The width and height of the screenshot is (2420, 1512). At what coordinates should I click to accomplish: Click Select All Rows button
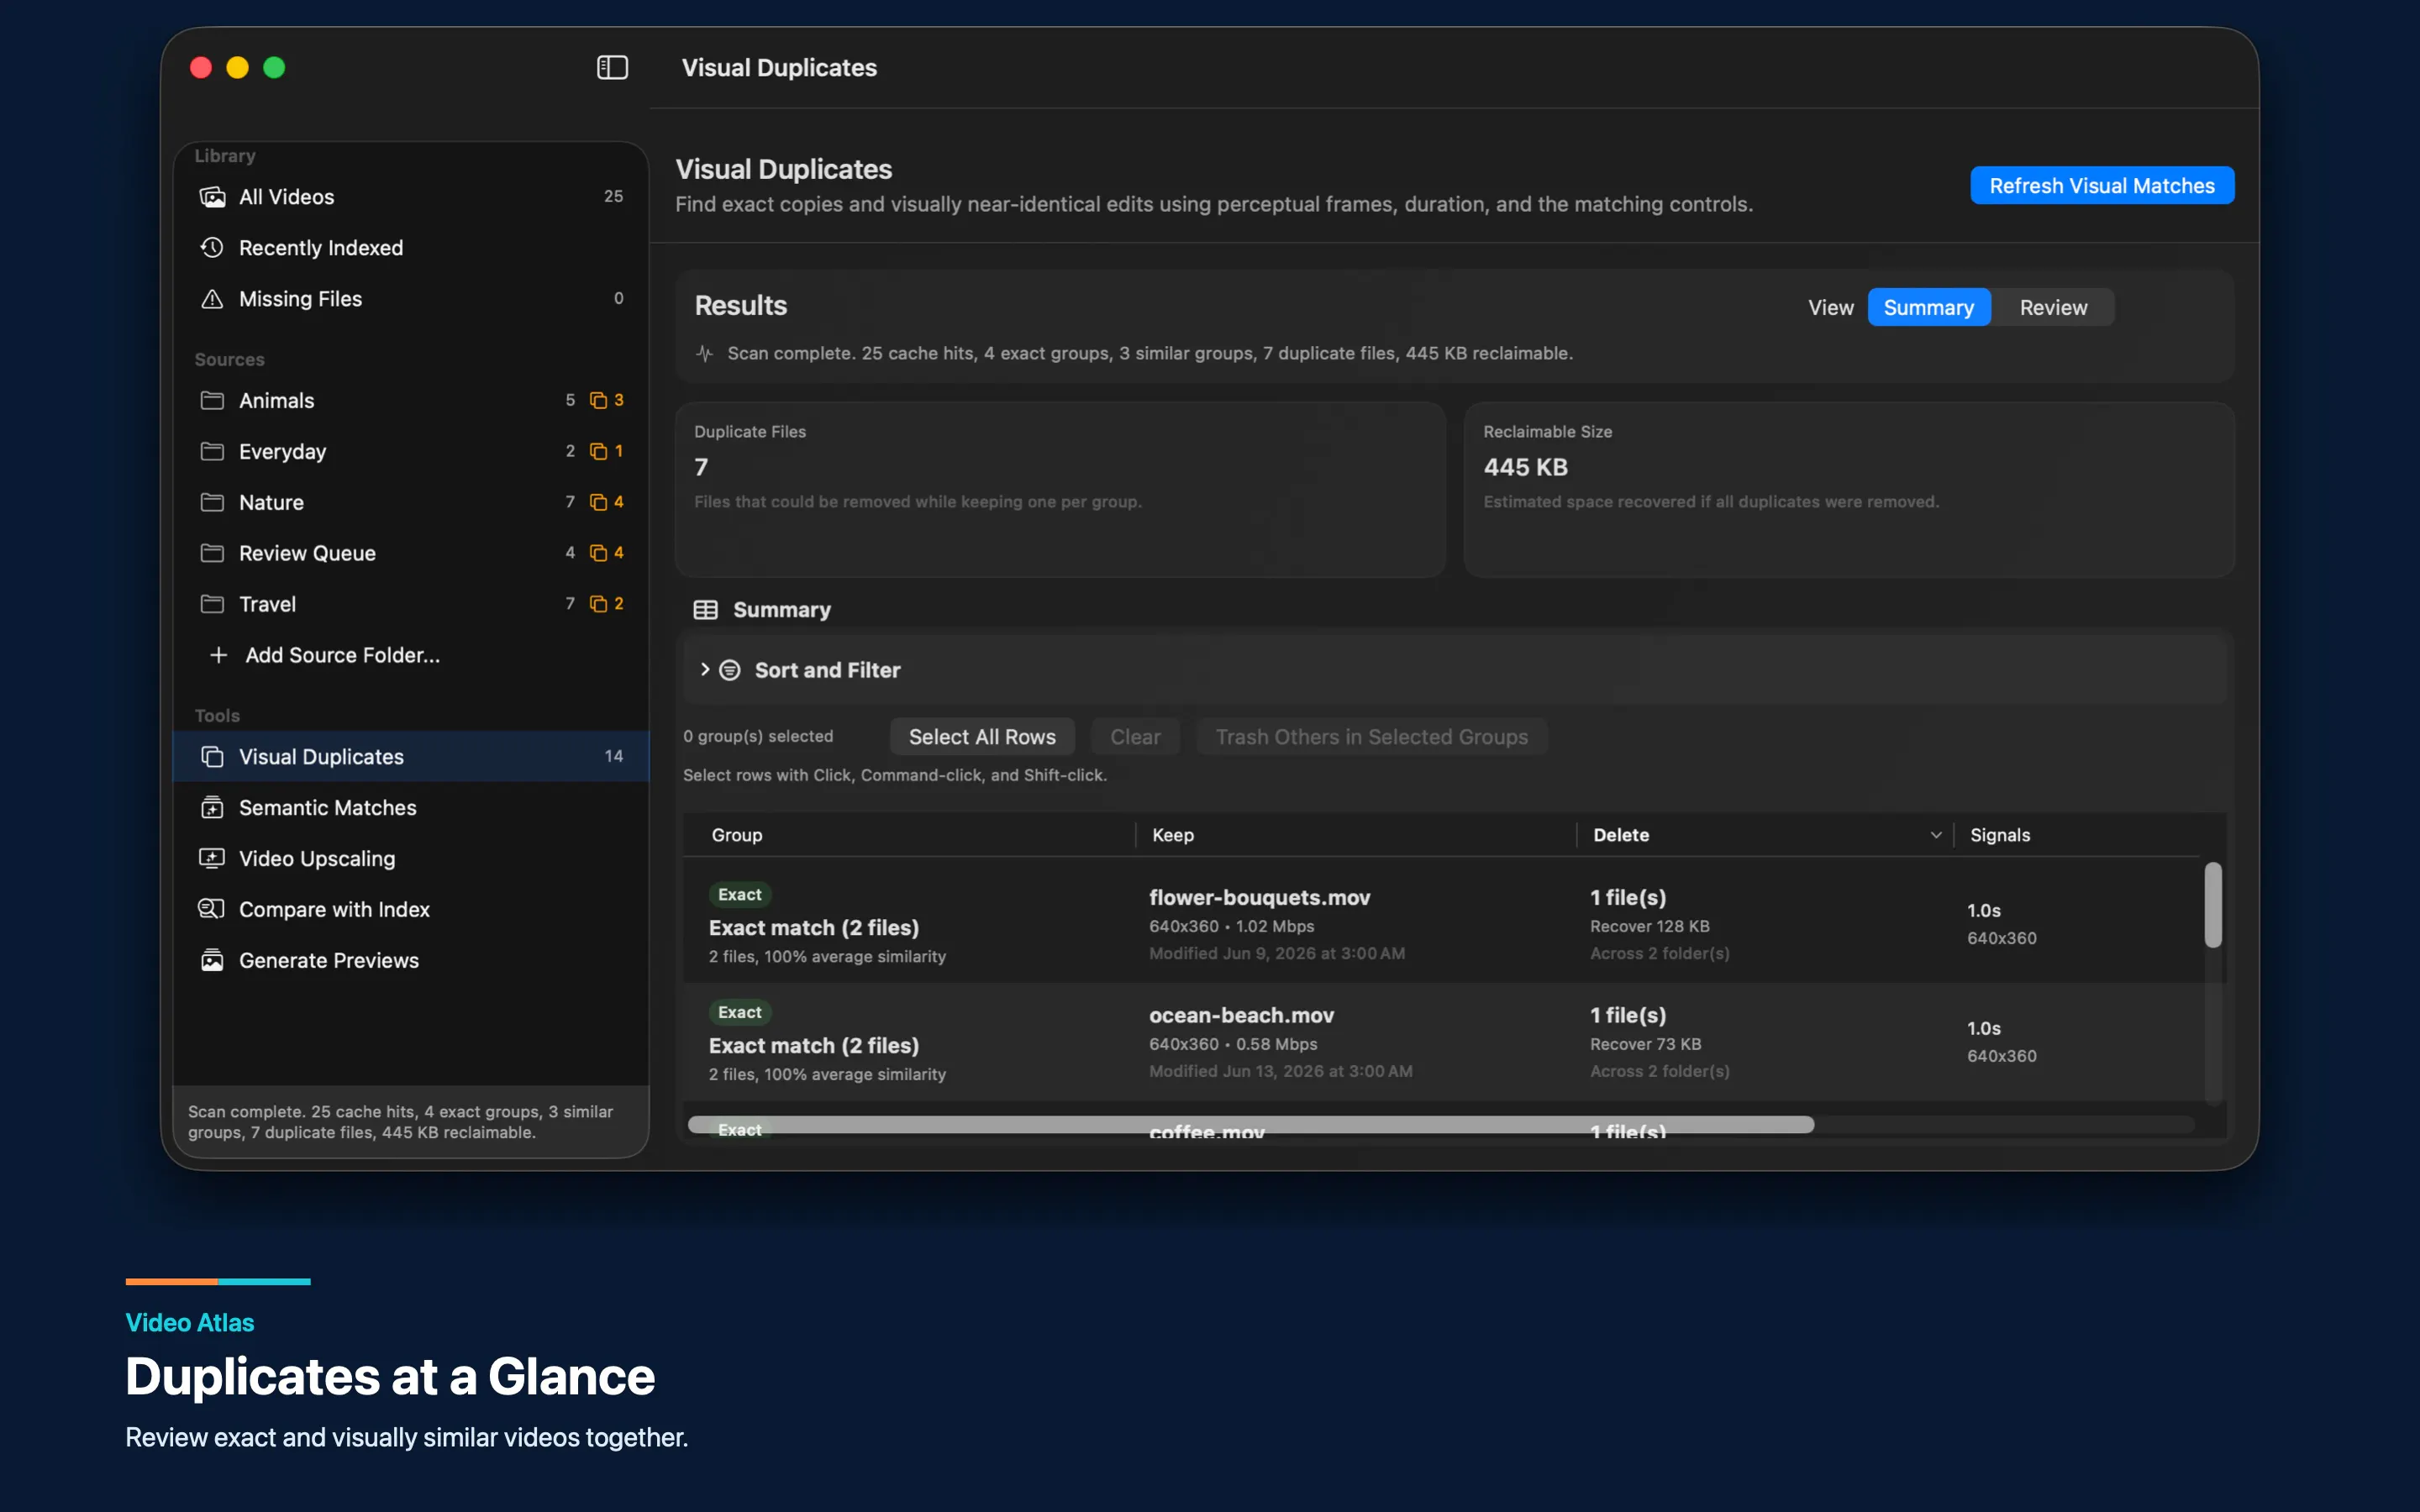(982, 737)
